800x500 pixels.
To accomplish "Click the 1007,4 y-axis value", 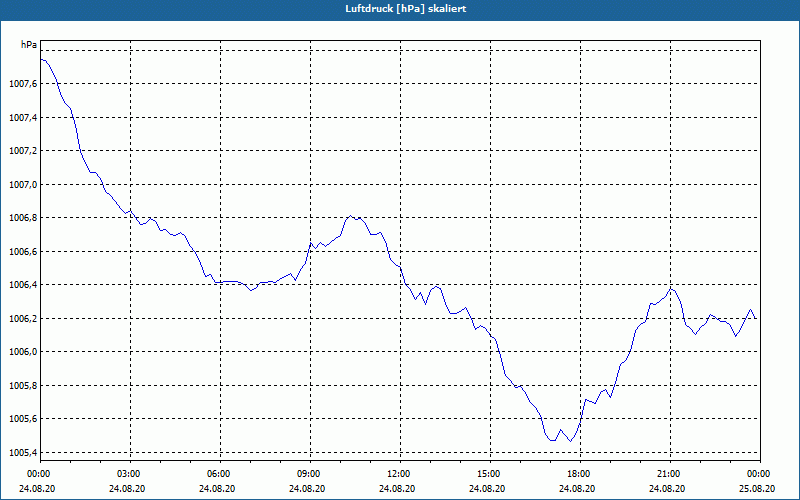I will pos(23,118).
